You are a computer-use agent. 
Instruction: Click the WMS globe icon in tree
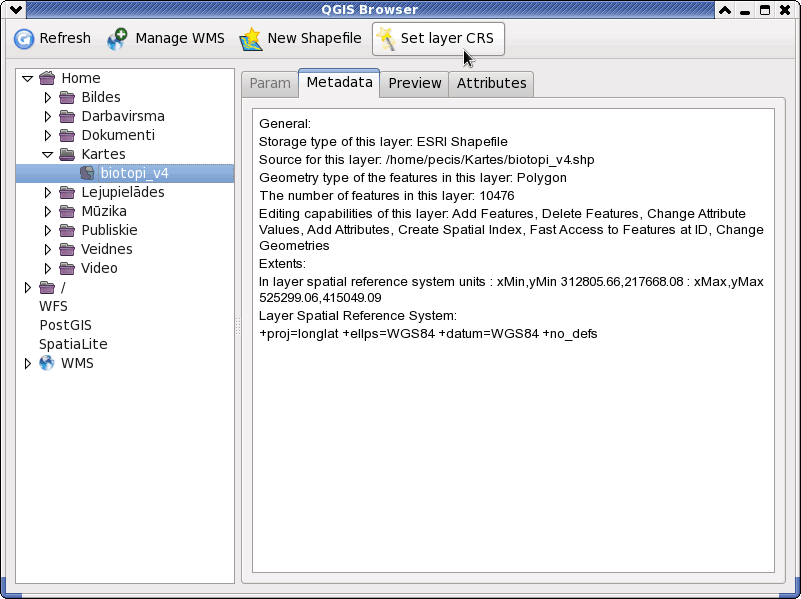[47, 363]
